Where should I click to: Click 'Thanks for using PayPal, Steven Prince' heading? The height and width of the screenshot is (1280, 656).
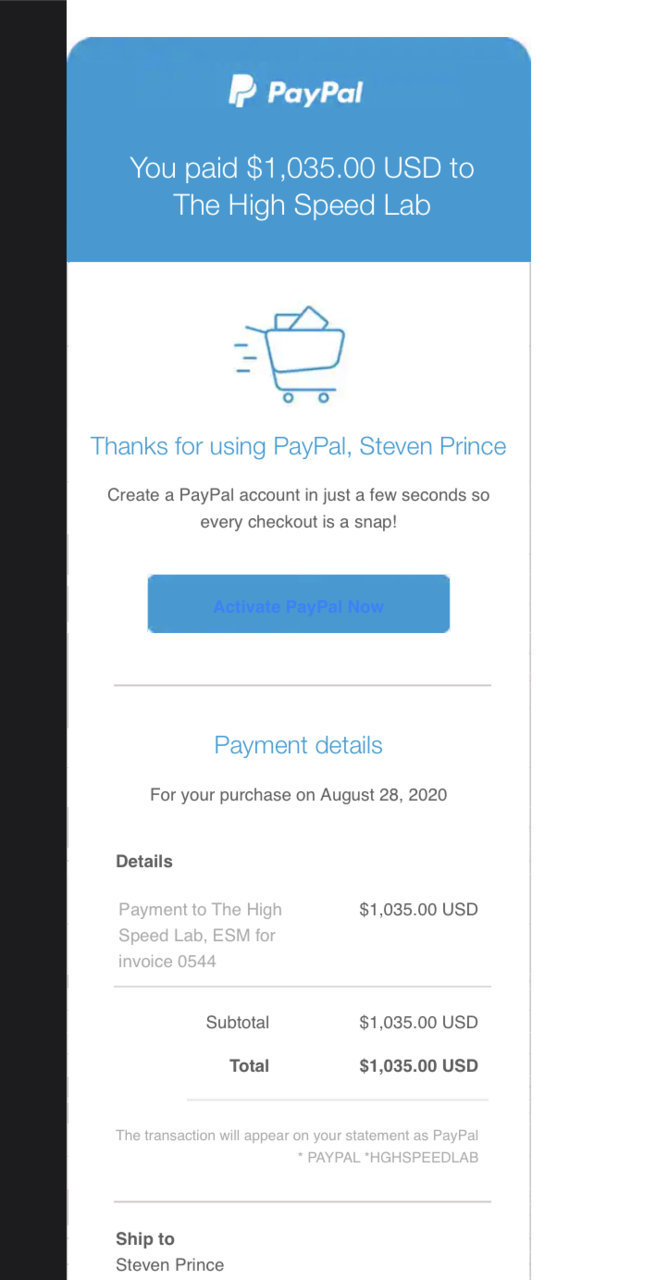pyautogui.click(x=298, y=446)
